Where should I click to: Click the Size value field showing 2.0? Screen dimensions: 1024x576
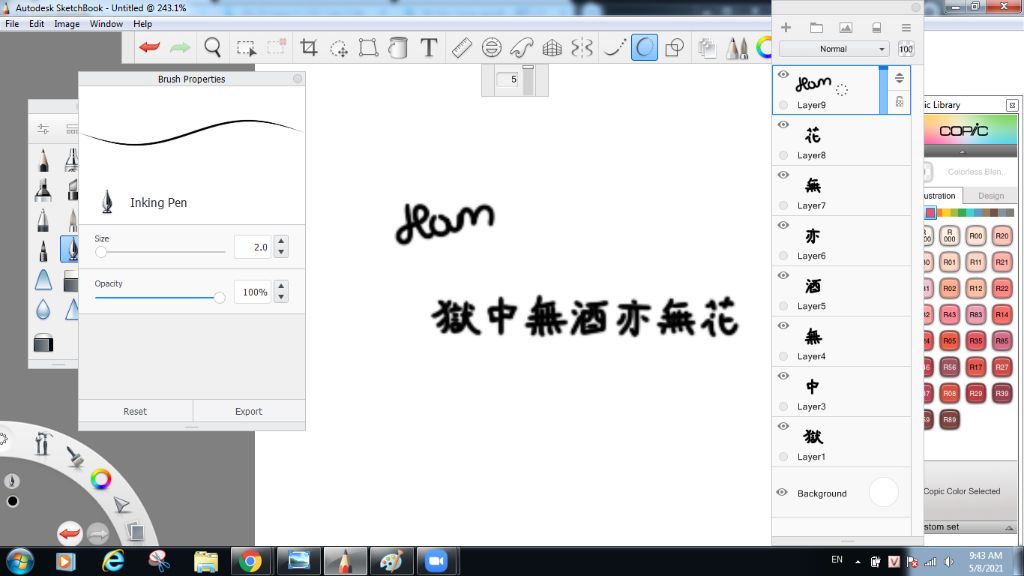[253, 247]
